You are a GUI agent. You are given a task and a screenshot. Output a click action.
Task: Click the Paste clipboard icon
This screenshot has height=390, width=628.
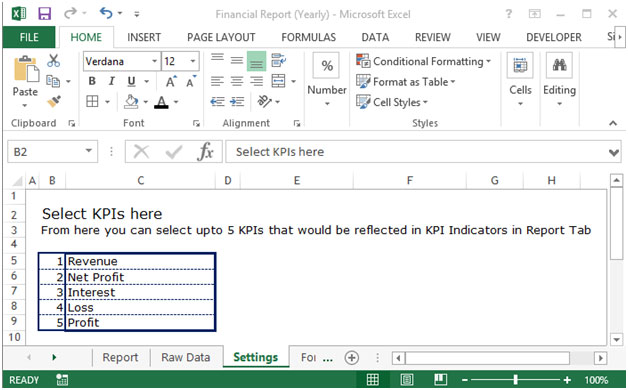(x=26, y=70)
